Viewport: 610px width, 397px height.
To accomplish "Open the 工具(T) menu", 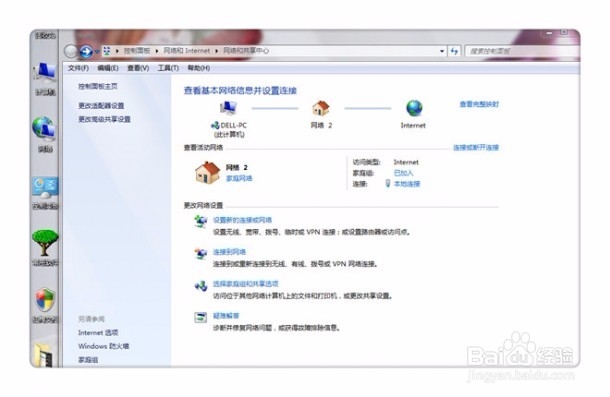I will [x=168, y=68].
